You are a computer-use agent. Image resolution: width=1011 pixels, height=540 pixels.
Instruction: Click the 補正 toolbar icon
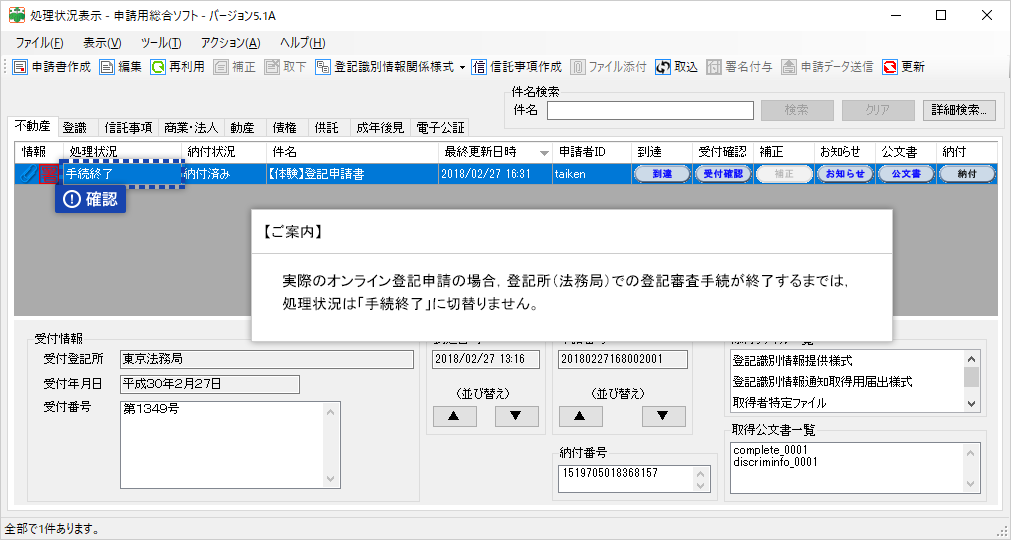pyautogui.click(x=221, y=67)
